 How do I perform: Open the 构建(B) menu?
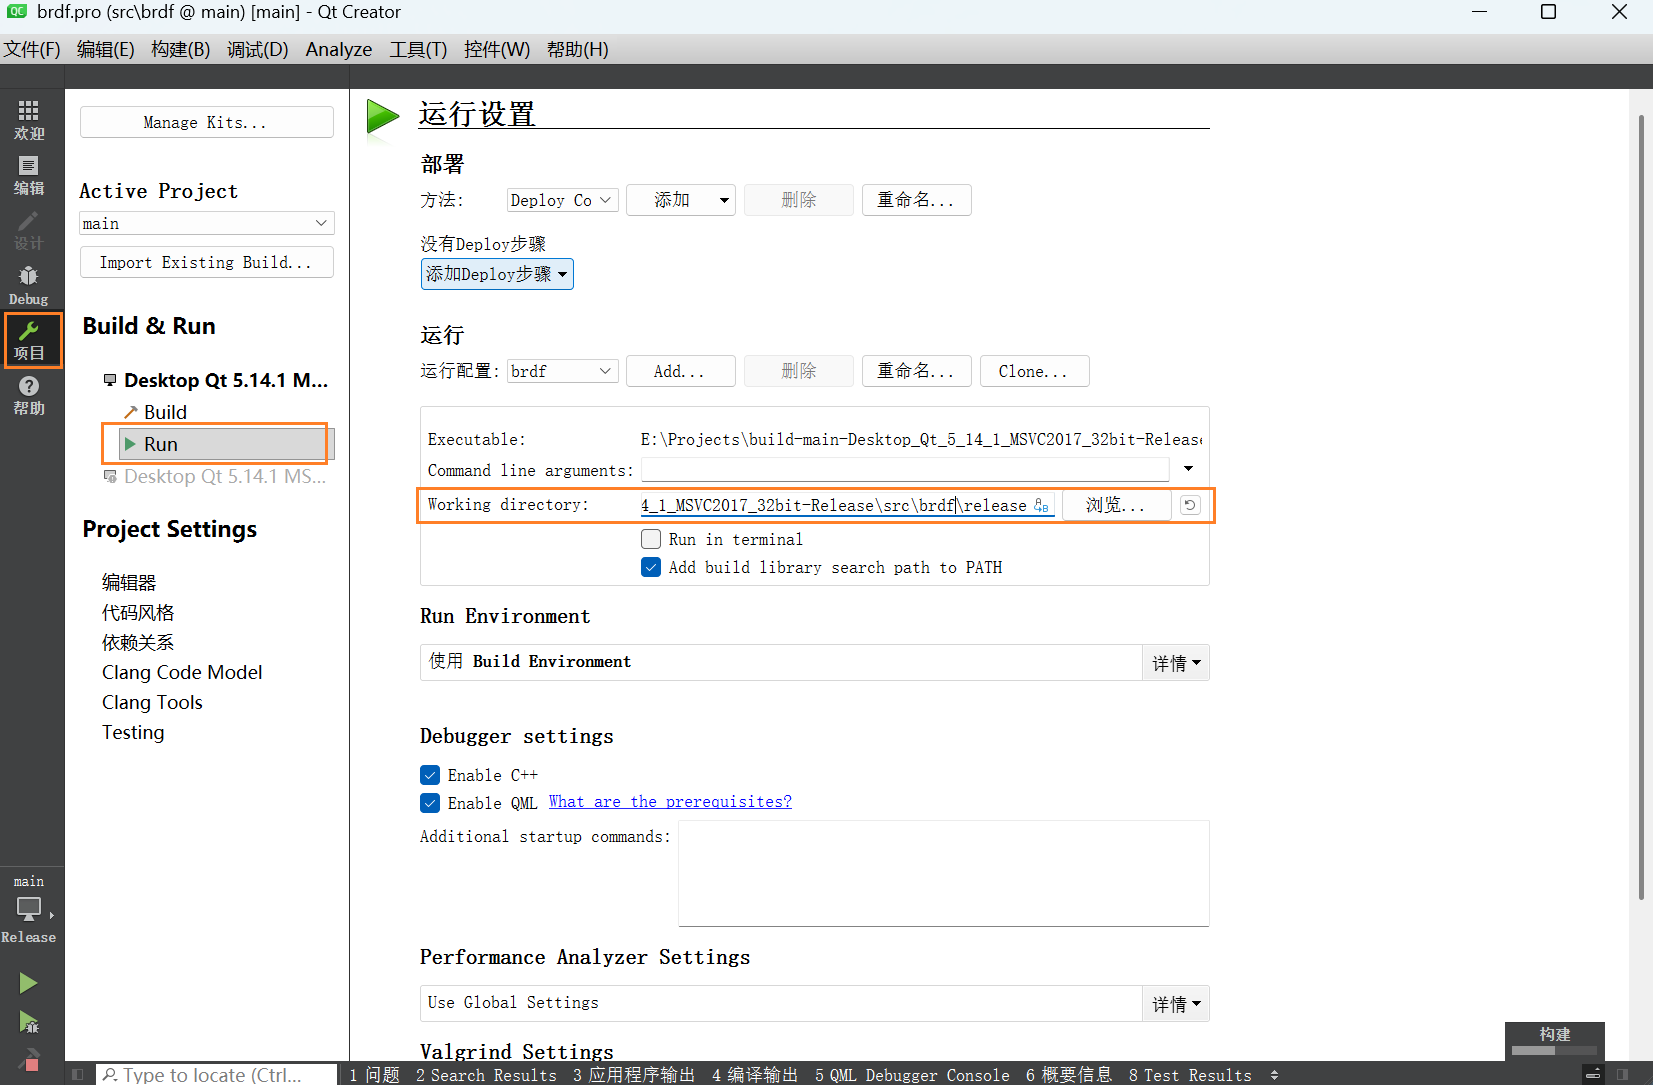click(x=180, y=49)
